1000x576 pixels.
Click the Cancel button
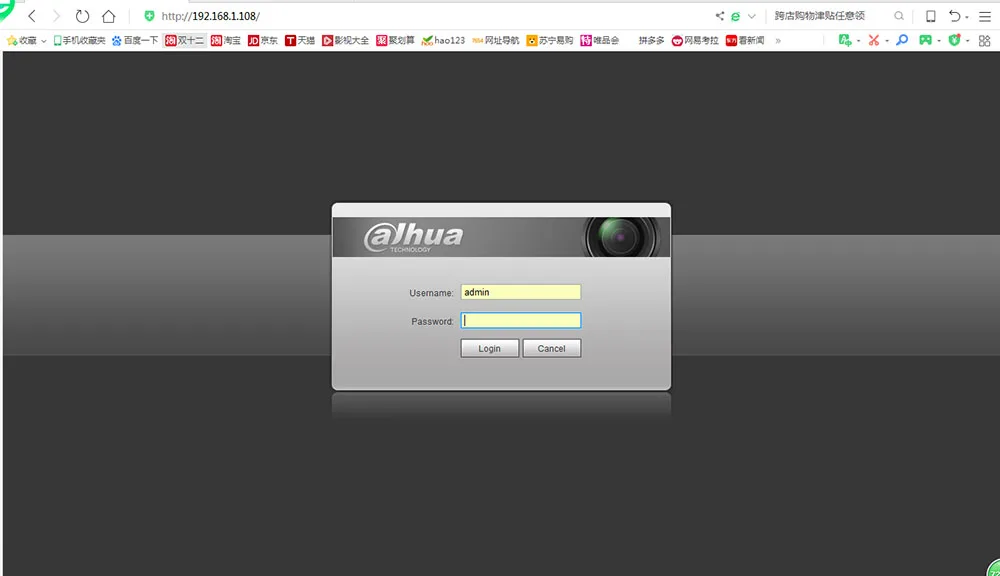pyautogui.click(x=552, y=348)
